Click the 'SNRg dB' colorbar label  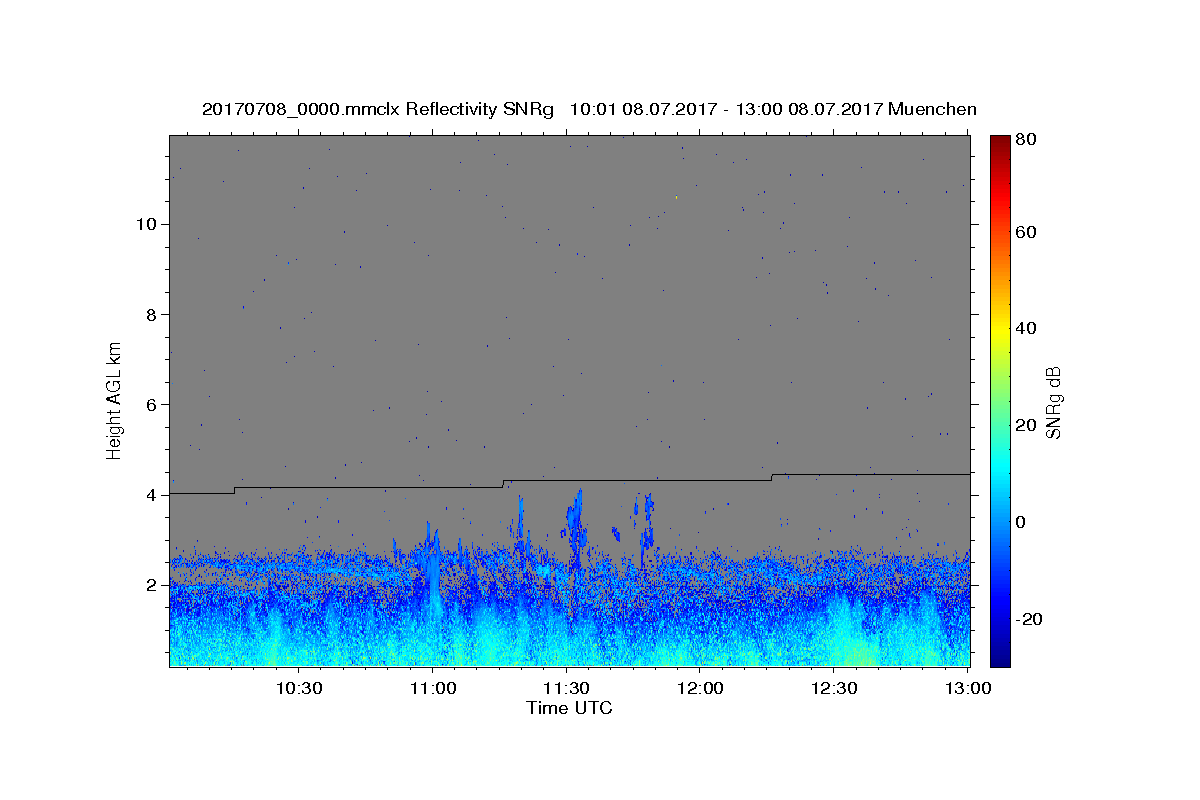click(1053, 401)
